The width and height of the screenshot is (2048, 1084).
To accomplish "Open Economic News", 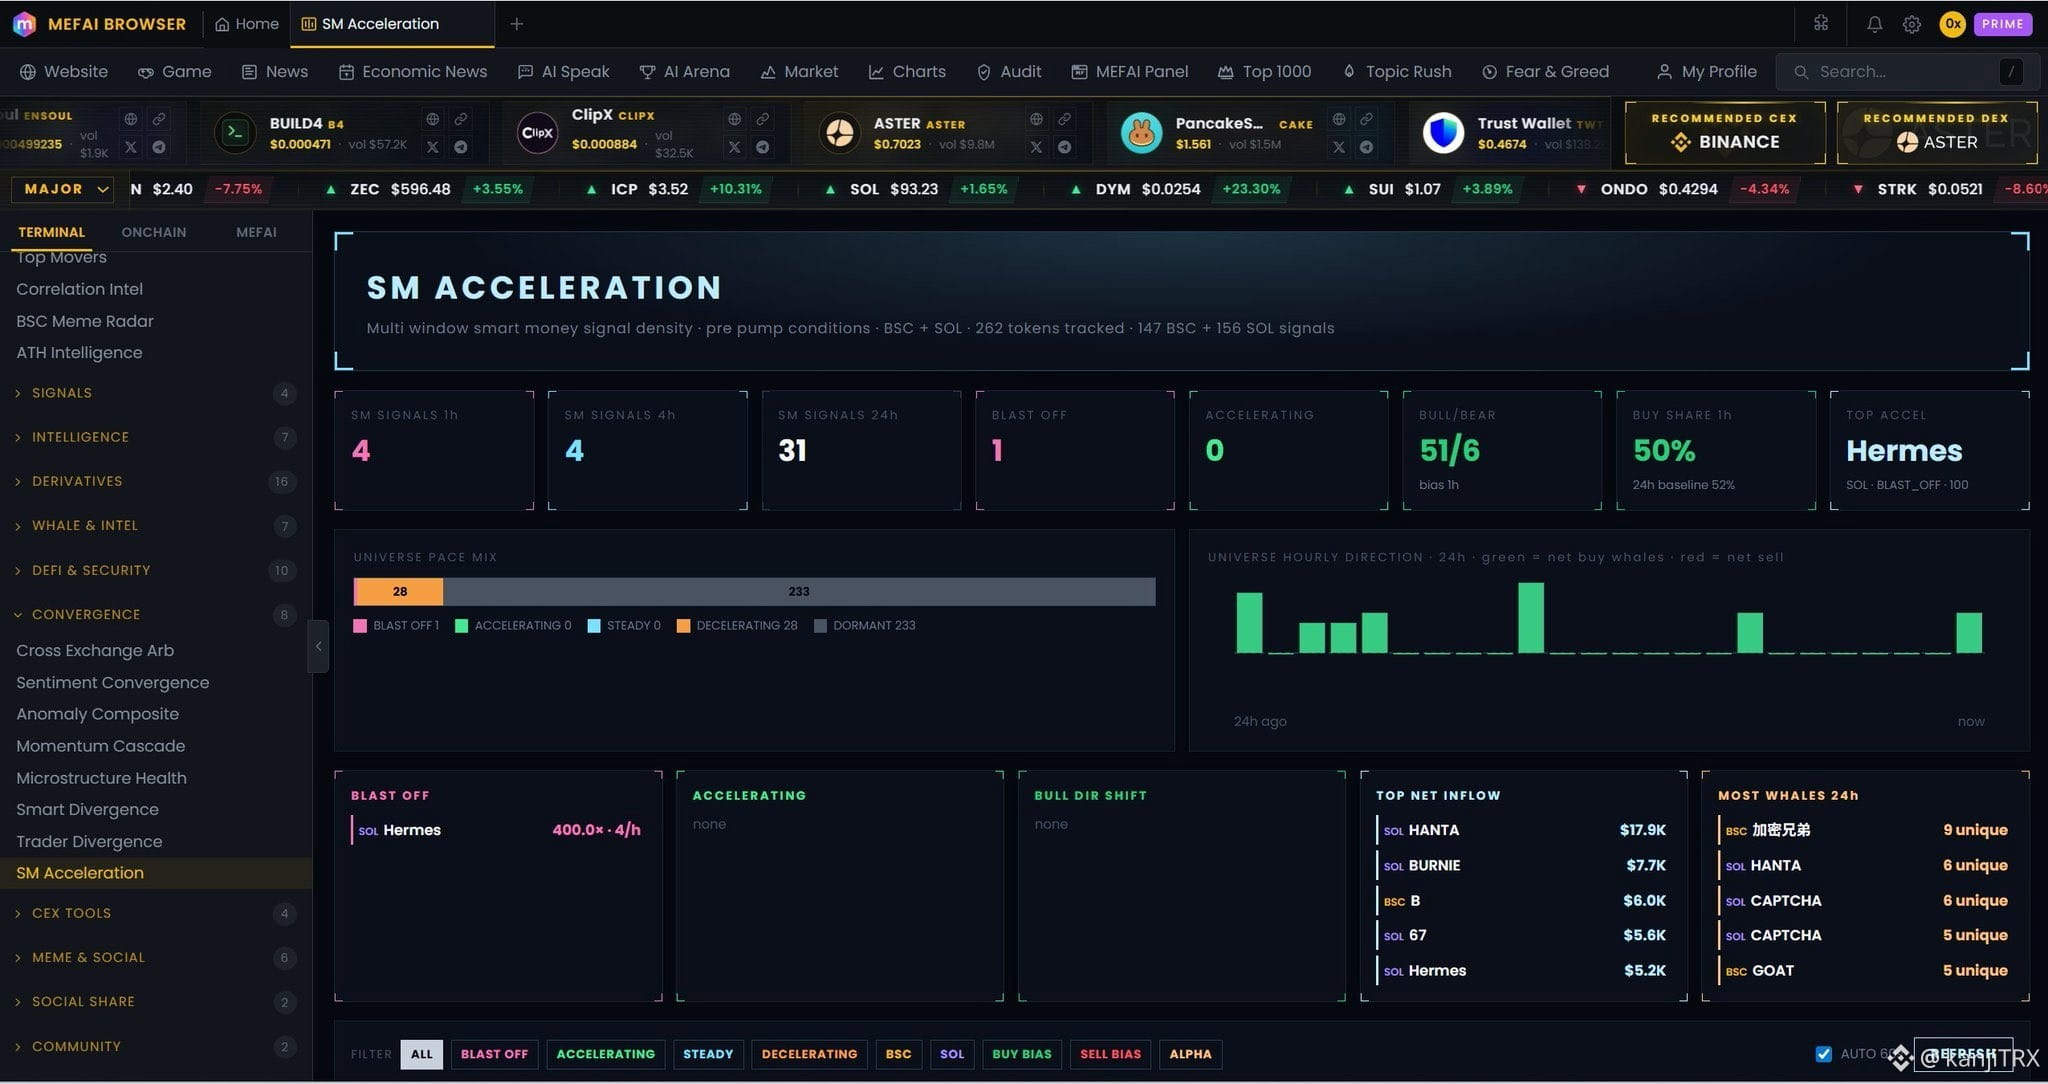I will (413, 72).
